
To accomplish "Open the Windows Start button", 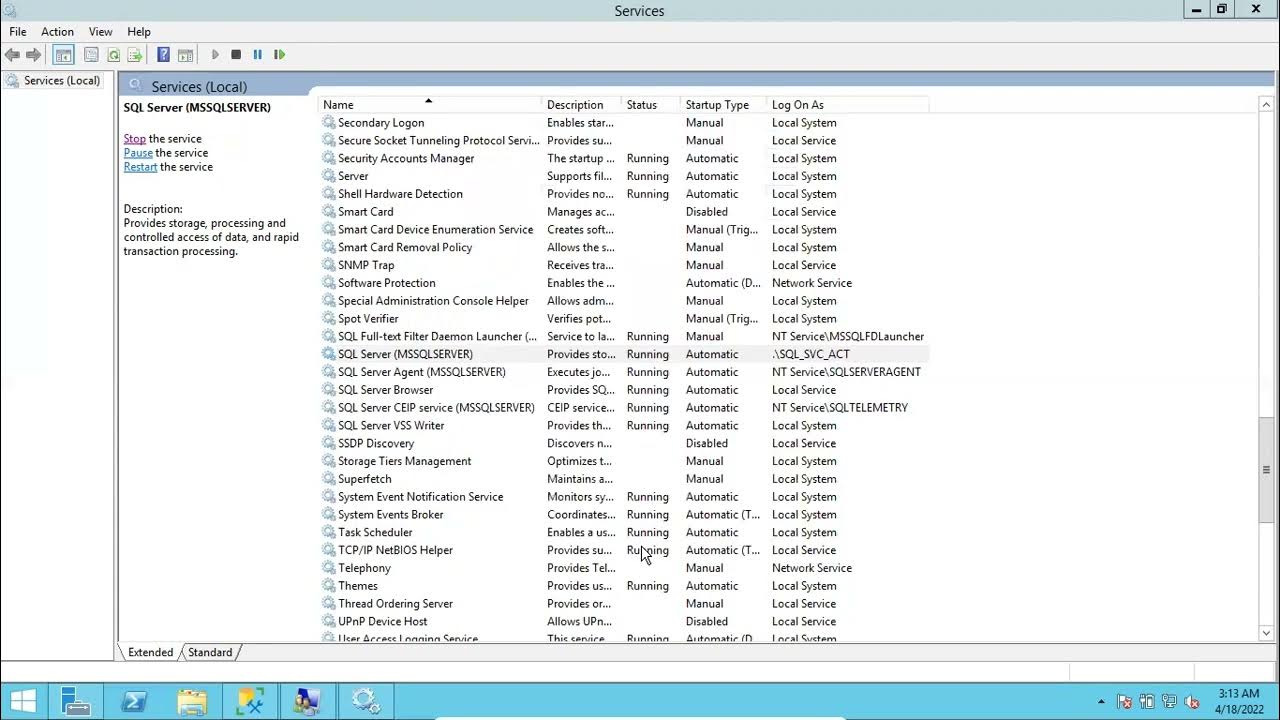I will [23, 701].
